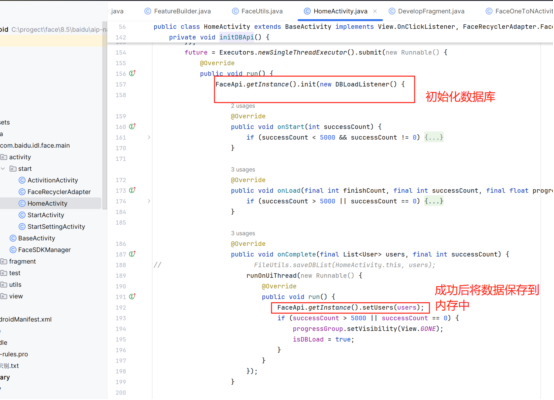
Task: Place cursor on setUsers(users) call
Action: click(x=393, y=308)
